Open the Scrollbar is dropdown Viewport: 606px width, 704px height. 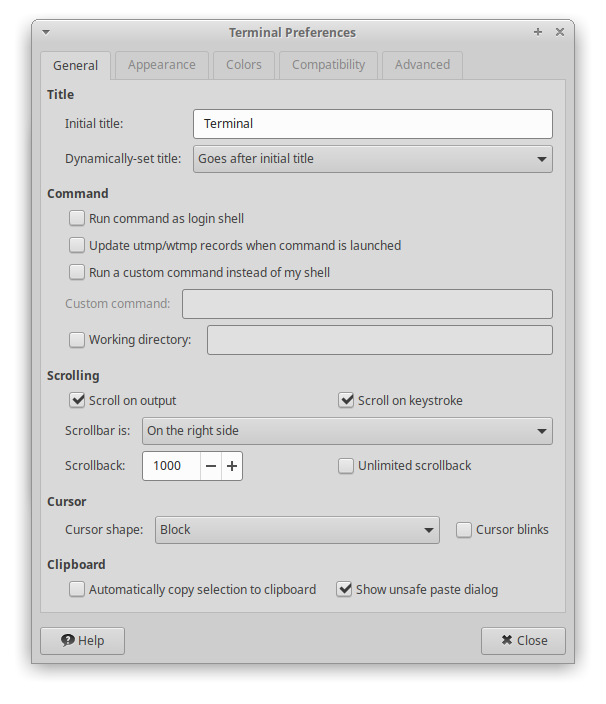(347, 431)
